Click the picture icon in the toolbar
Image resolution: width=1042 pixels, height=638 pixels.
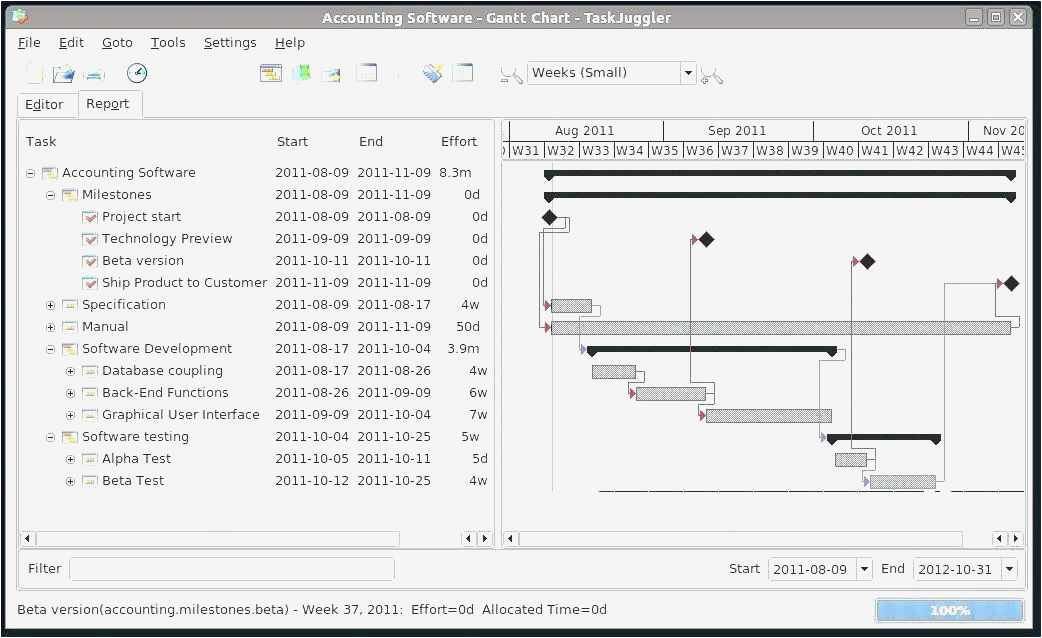pyautogui.click(x=332, y=74)
